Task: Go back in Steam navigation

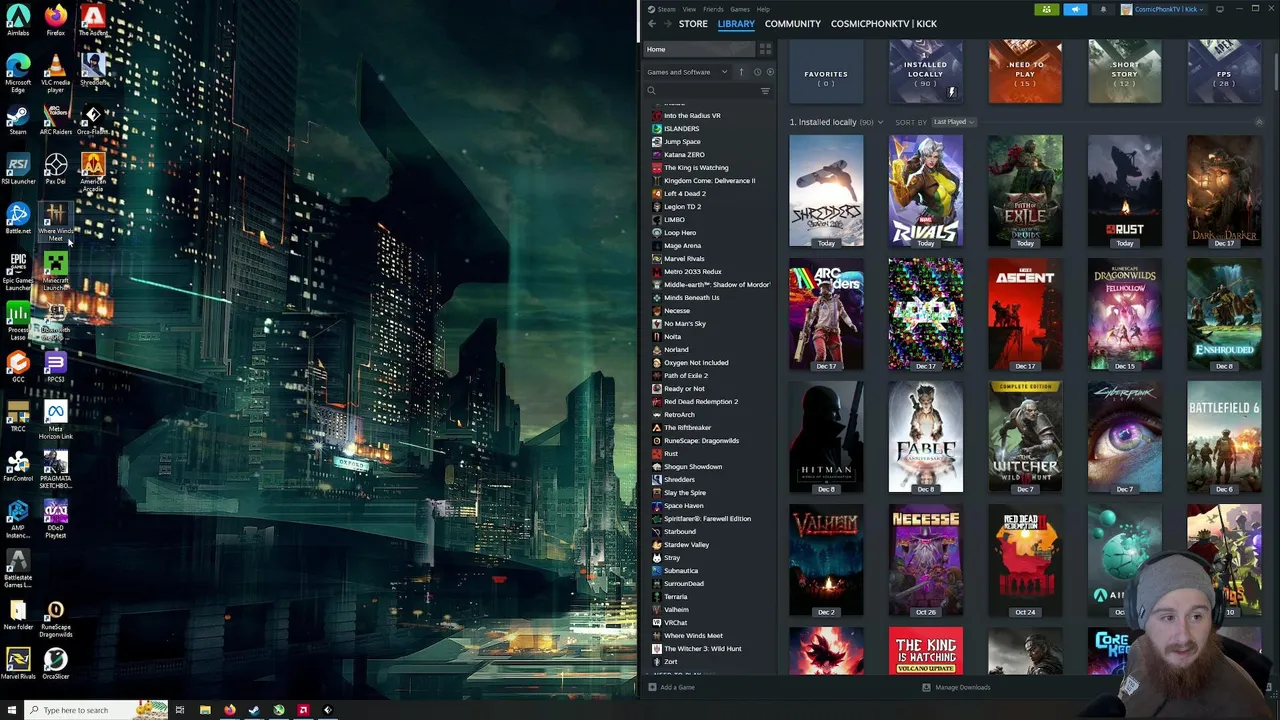Action: [652, 24]
